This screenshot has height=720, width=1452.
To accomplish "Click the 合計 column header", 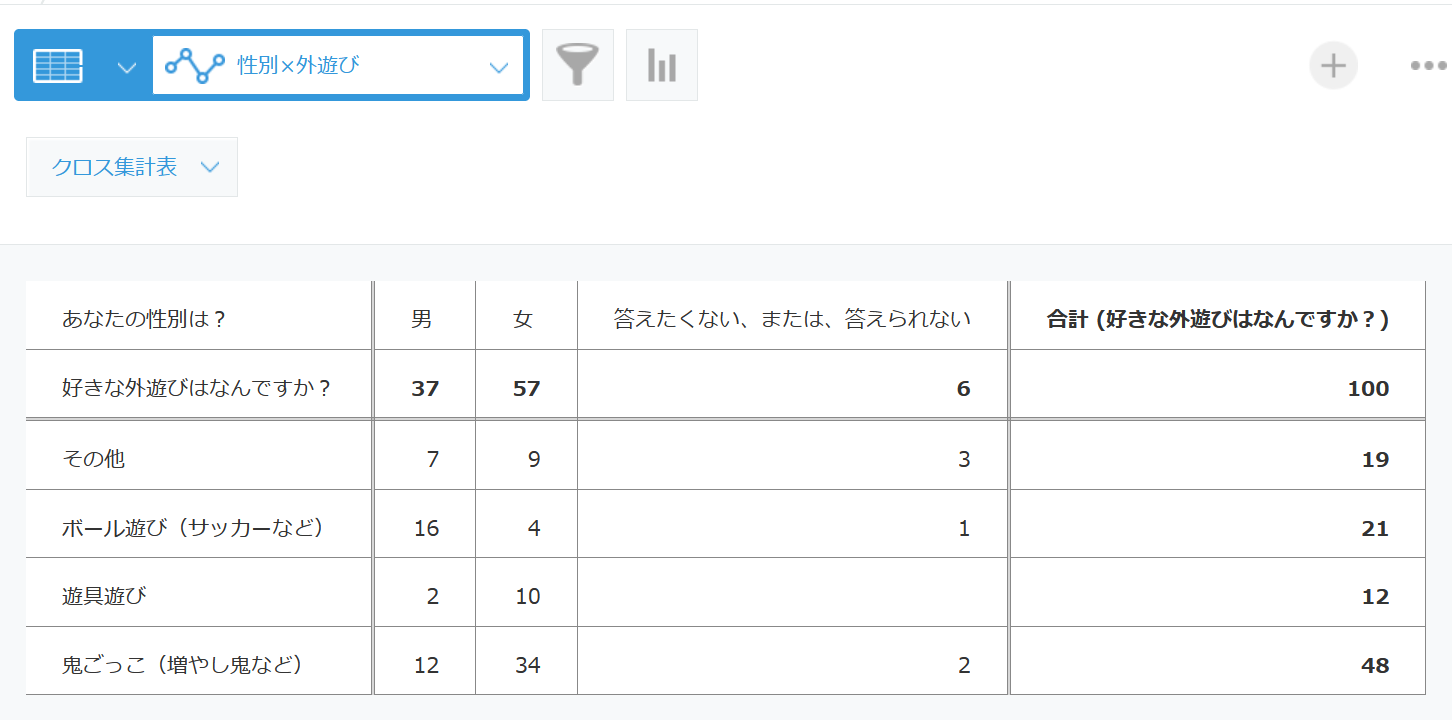I will pos(1217,319).
